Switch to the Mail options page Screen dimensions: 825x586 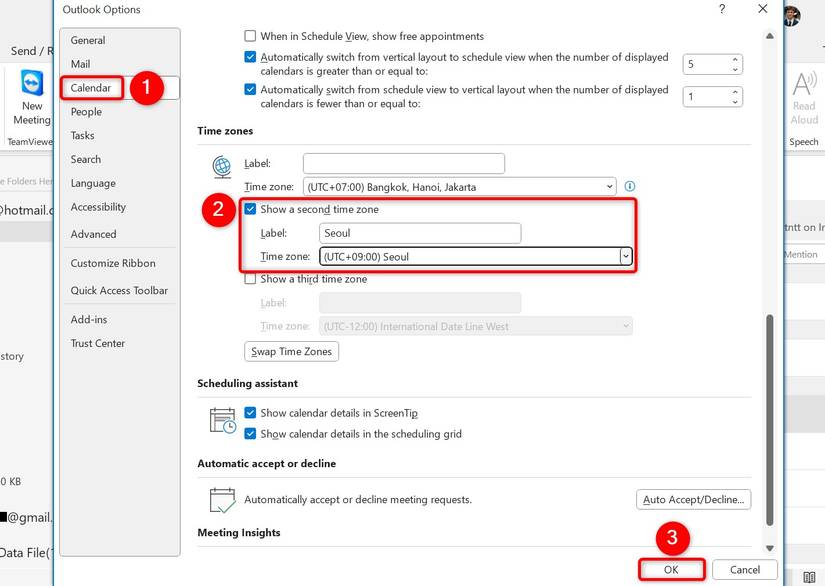pyautogui.click(x=82, y=64)
